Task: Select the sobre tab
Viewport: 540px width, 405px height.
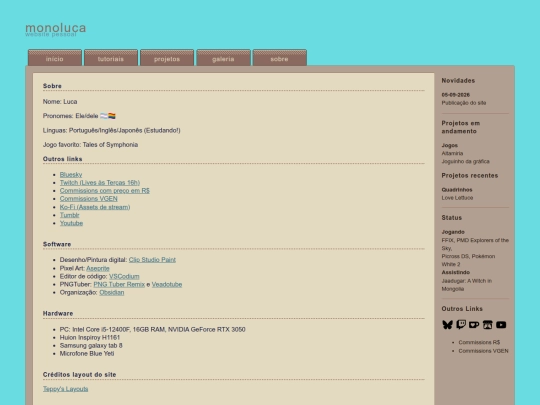Action: coord(279,58)
